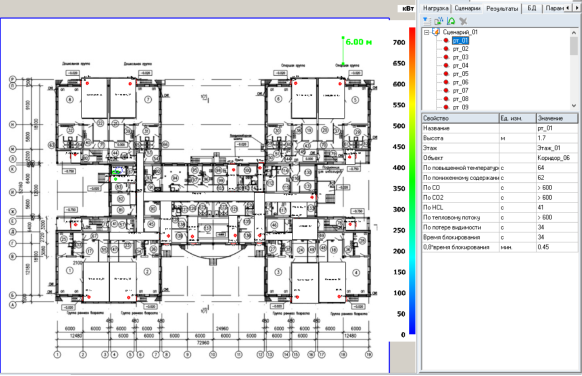Click the kW color gradient scale bar
The image size is (582, 376).
412,181
